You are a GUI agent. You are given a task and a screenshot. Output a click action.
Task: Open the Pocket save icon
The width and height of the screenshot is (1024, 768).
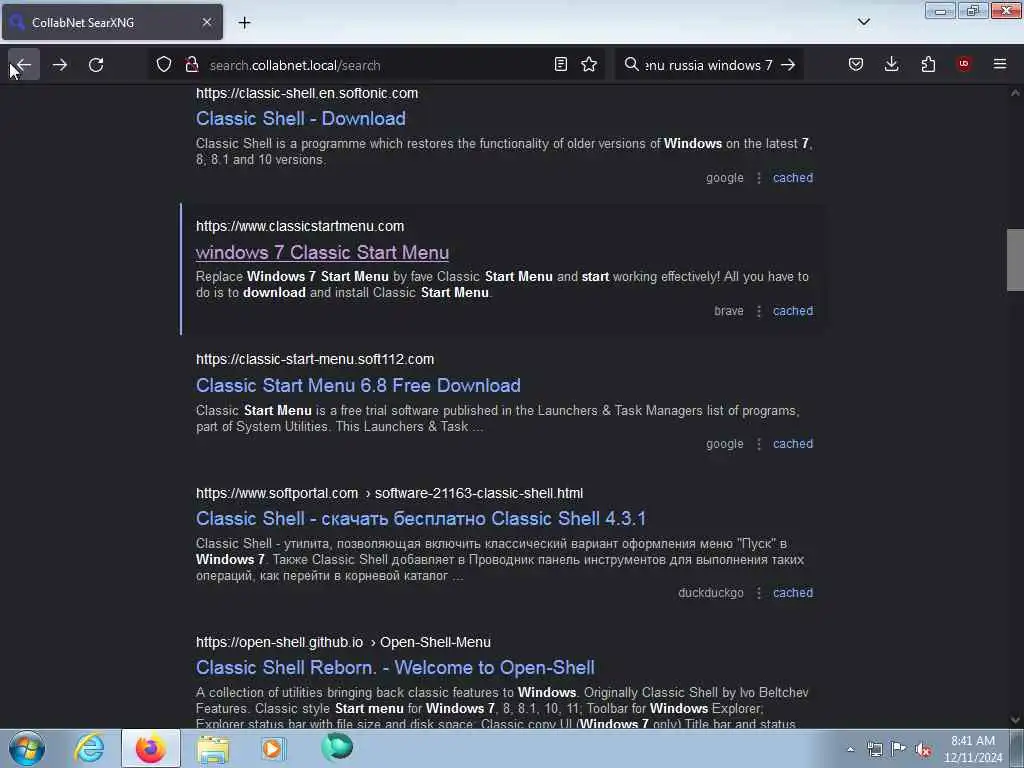tap(856, 64)
